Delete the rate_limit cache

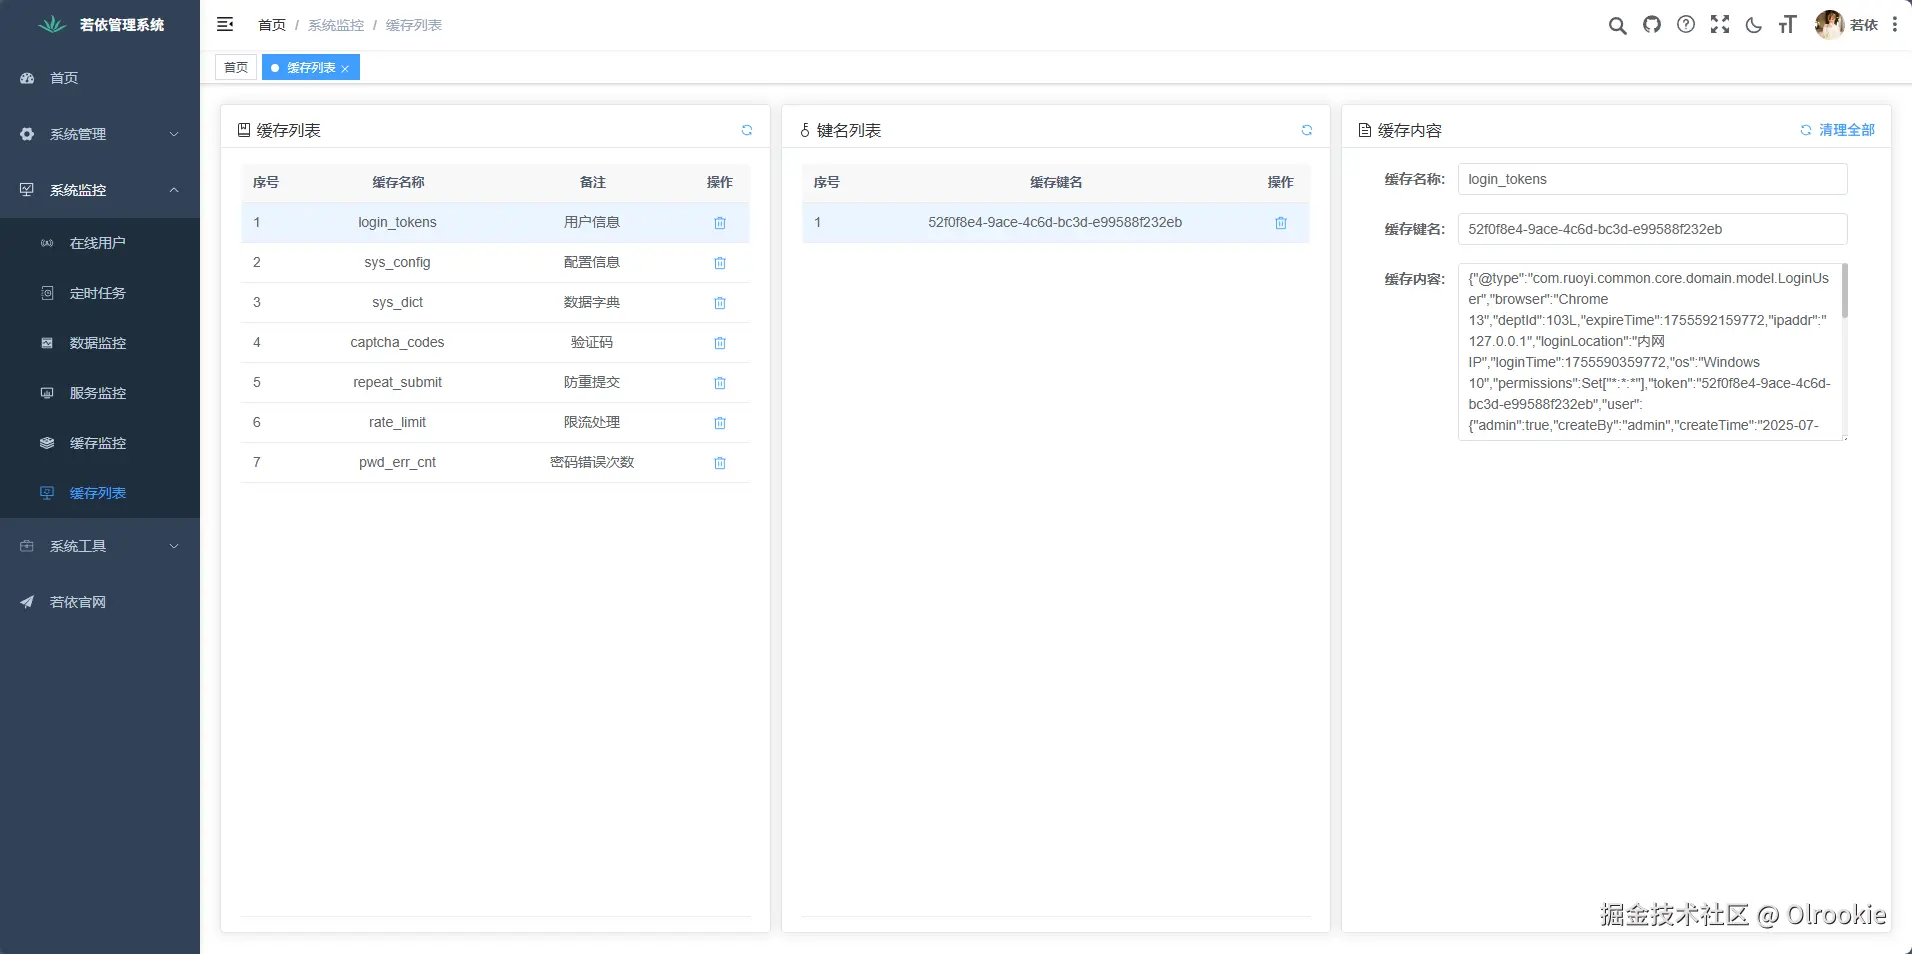[x=720, y=423]
